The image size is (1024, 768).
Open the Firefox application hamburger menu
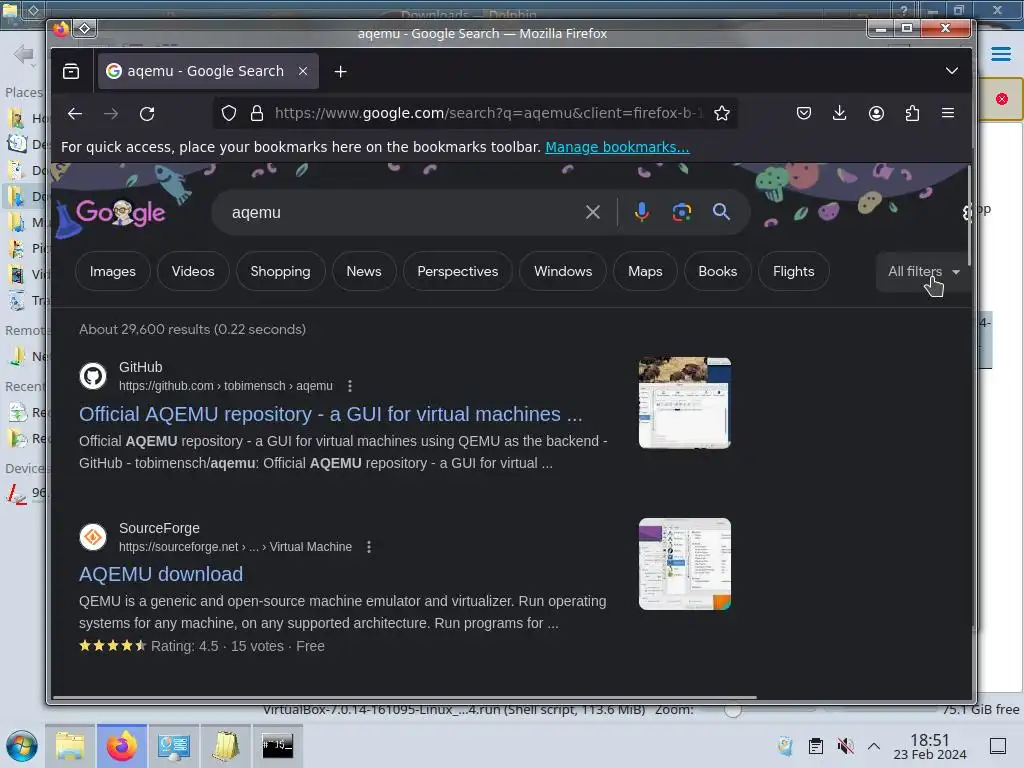point(948,114)
